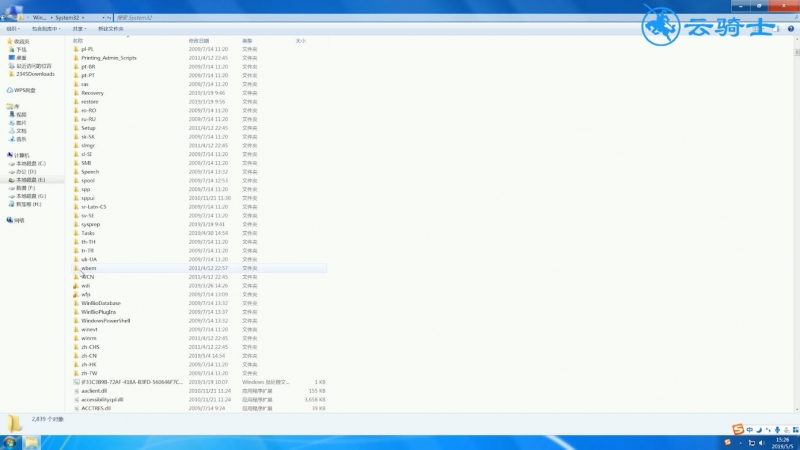Open the dropdown arrow after System32 in address bar
This screenshot has width=800, height=450.
tap(83, 18)
